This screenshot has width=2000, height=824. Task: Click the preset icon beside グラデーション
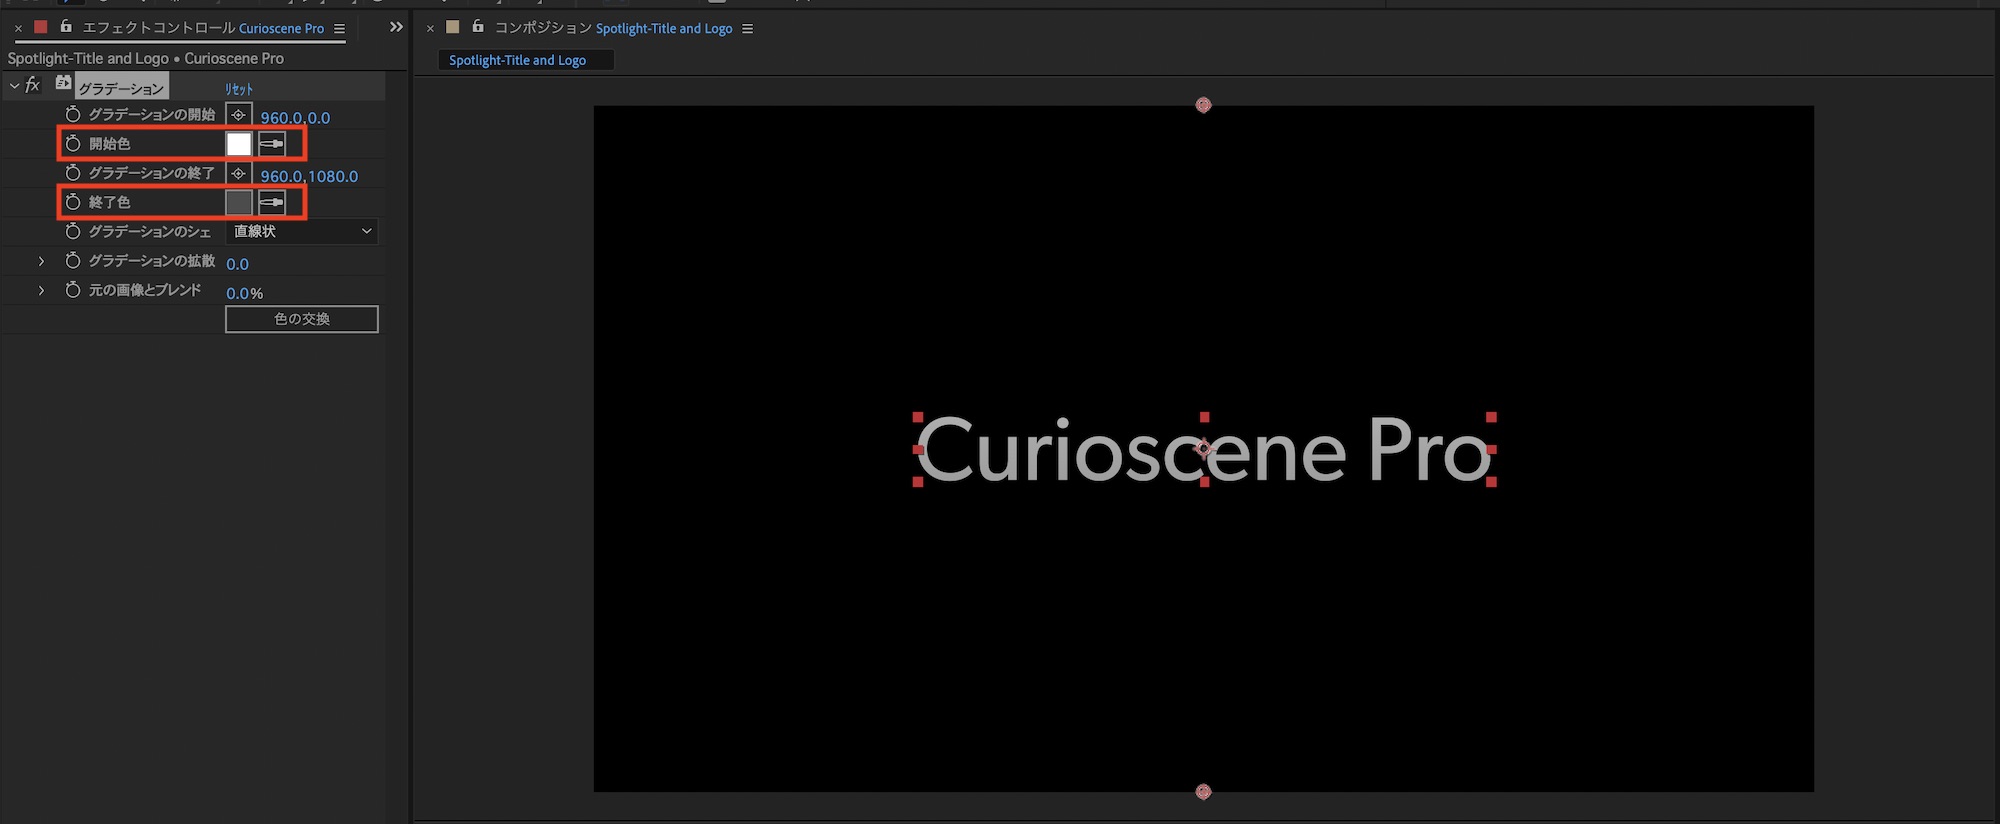tap(63, 82)
